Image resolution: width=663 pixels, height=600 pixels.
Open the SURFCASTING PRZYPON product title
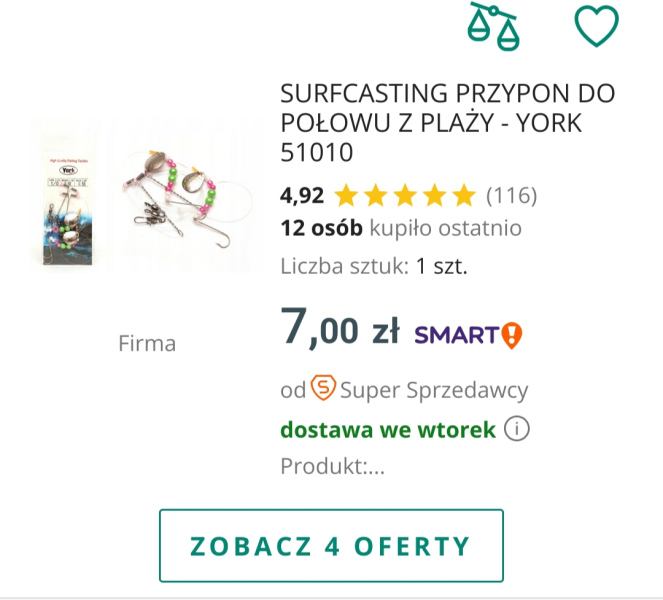coord(447,123)
